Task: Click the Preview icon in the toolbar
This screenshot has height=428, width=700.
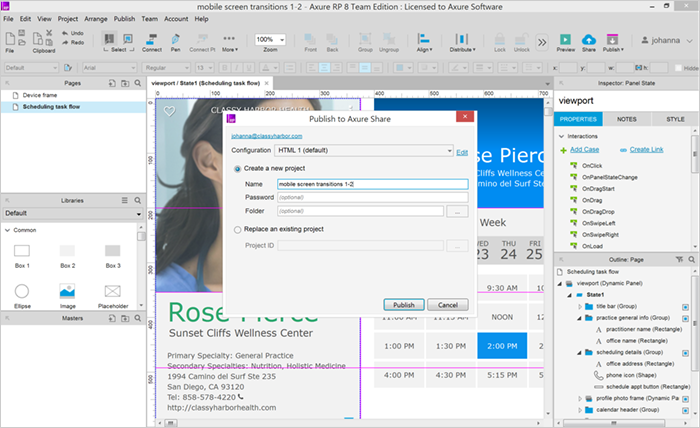Action: [x=565, y=39]
